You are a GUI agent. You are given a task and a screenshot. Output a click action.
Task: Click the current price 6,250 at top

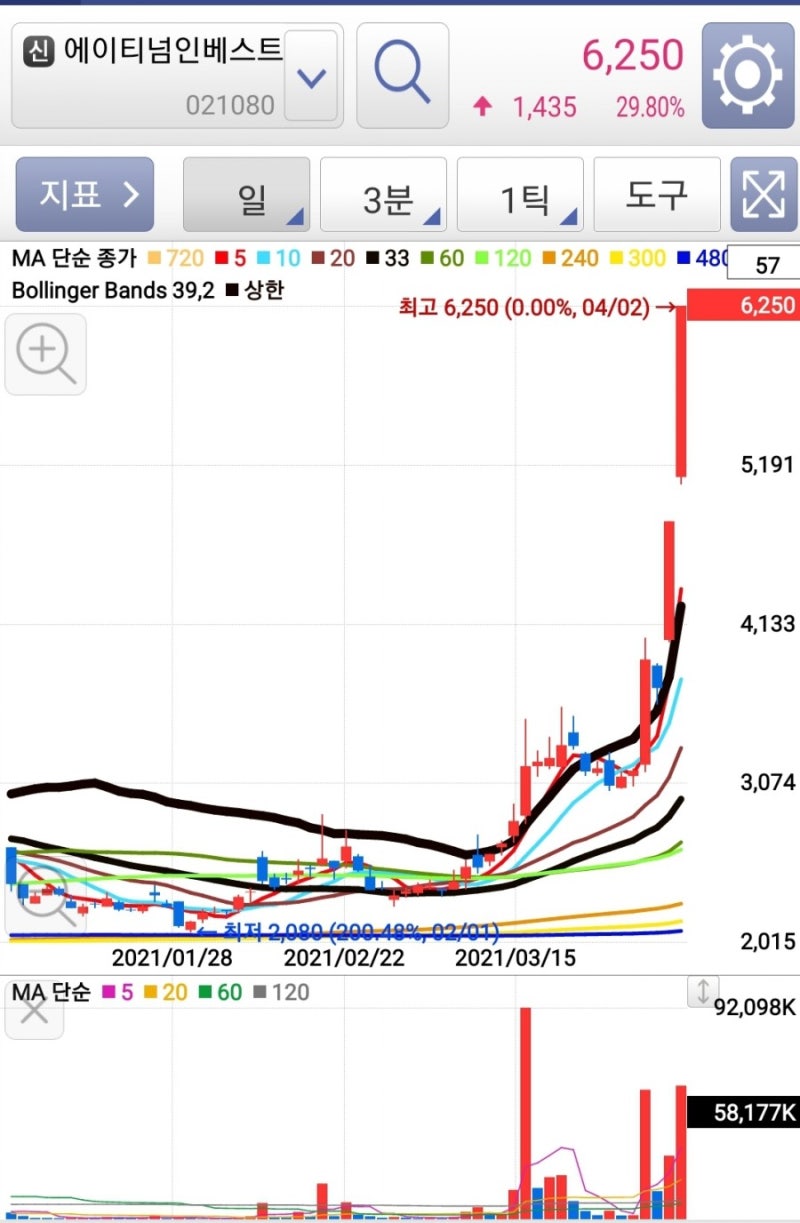coord(633,56)
